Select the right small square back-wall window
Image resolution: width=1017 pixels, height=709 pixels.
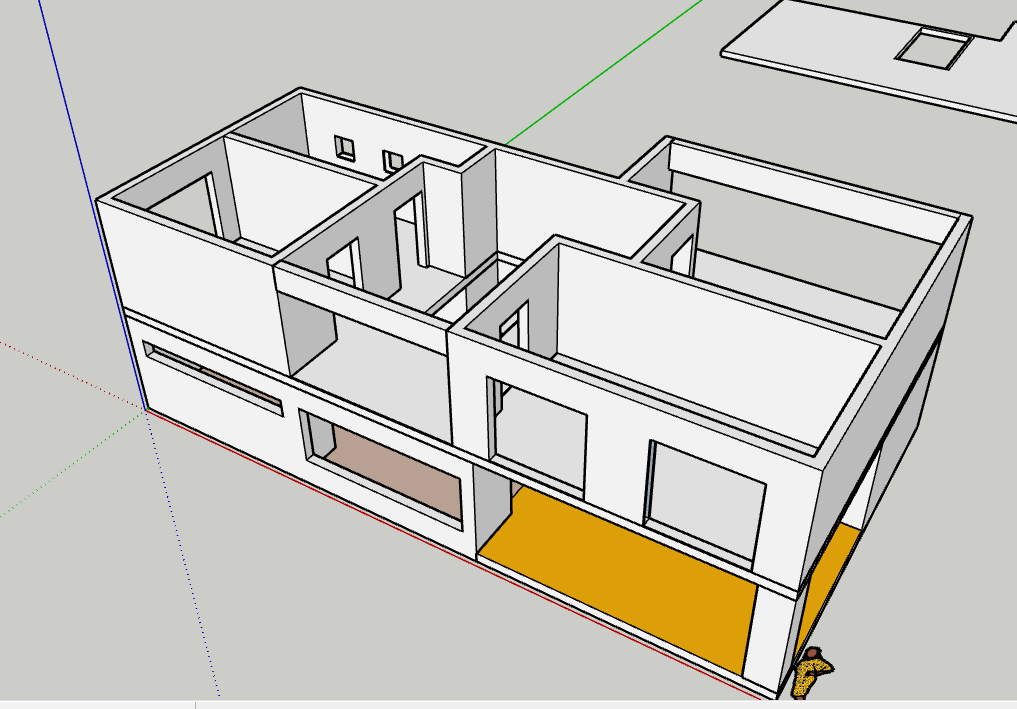coord(392,161)
